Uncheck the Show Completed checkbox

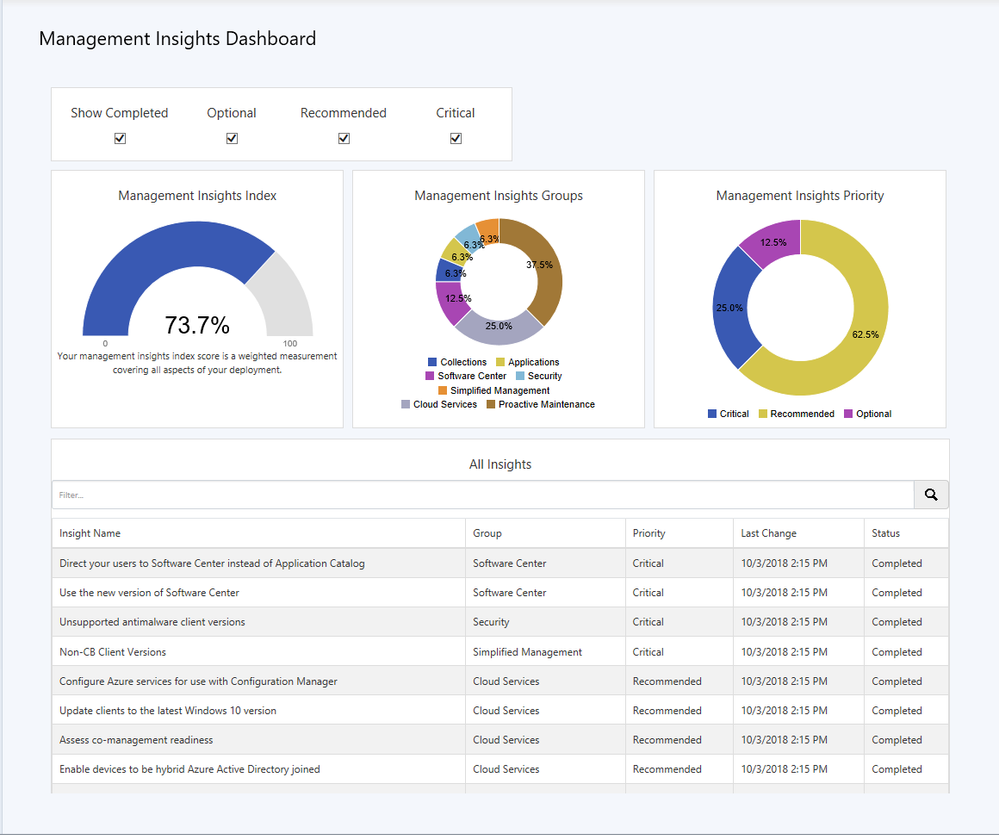point(120,139)
